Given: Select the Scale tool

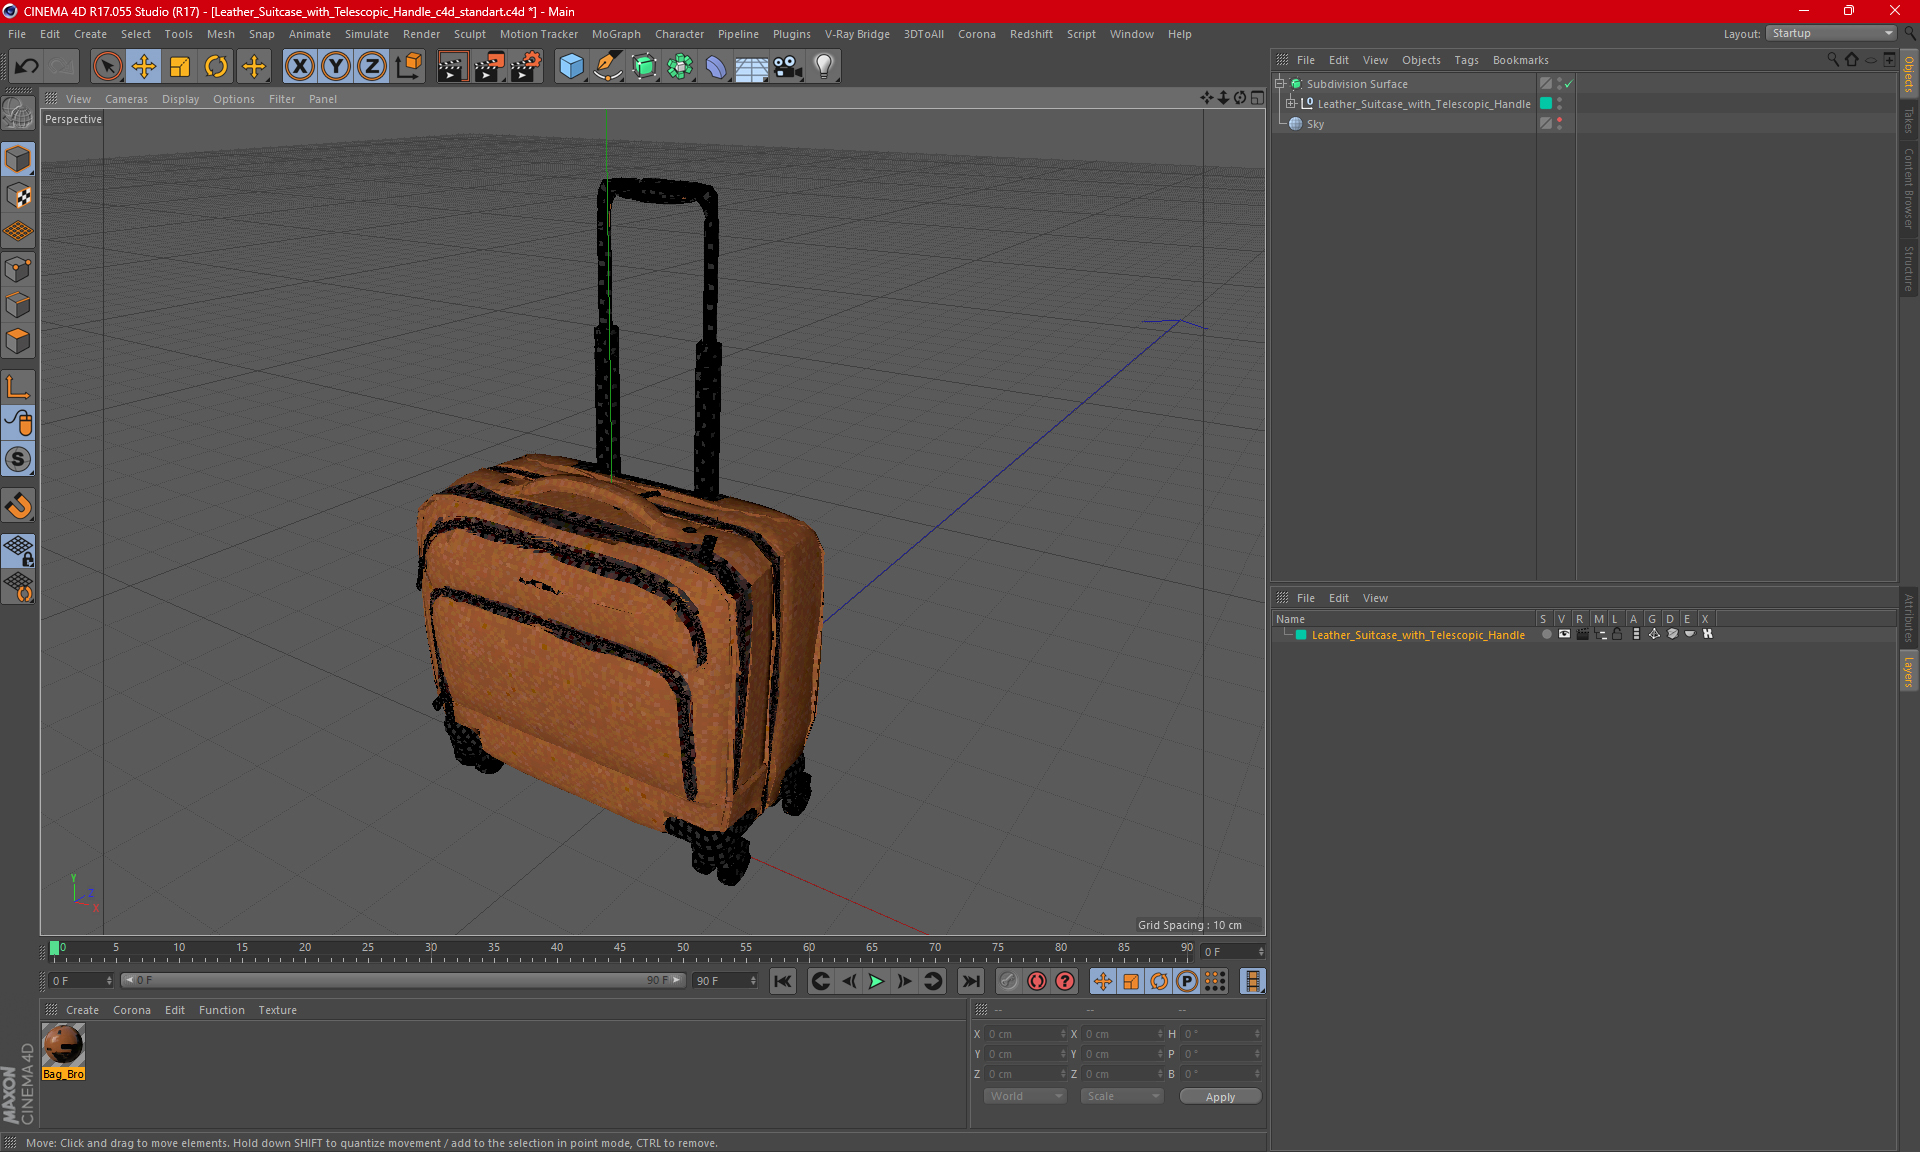Looking at the screenshot, I should [180, 67].
